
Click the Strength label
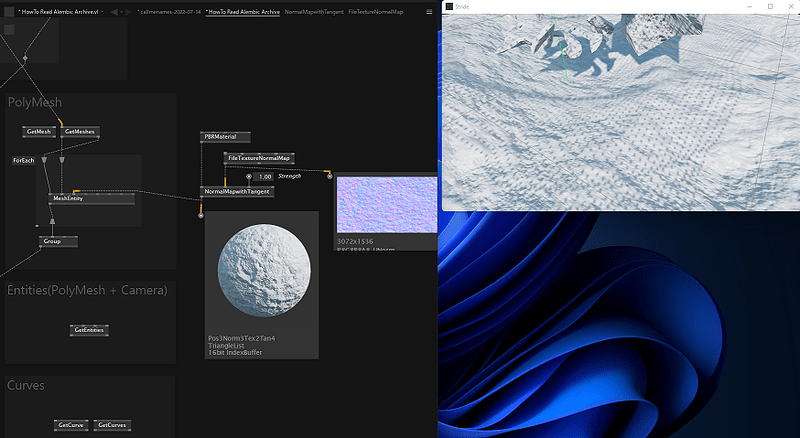(289, 176)
